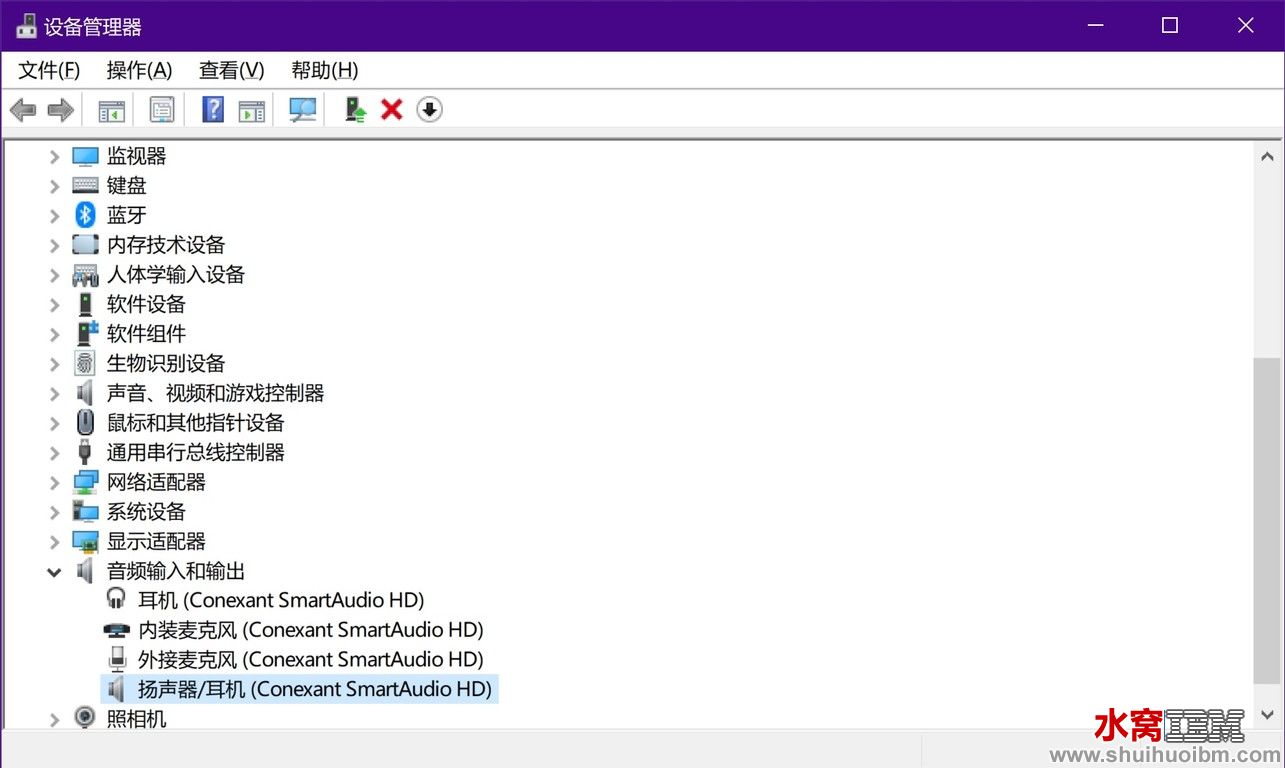Click the 显示适配器 display adapter icon
The width and height of the screenshot is (1285, 768).
click(86, 542)
